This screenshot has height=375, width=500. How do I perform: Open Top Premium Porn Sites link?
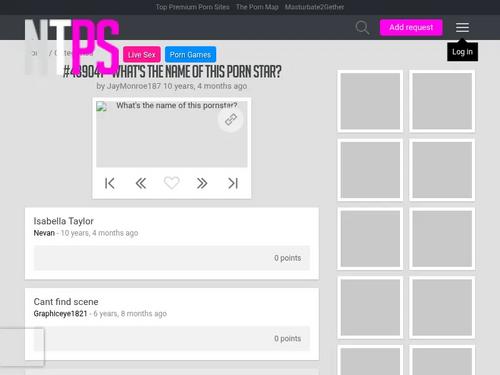click(x=193, y=7)
